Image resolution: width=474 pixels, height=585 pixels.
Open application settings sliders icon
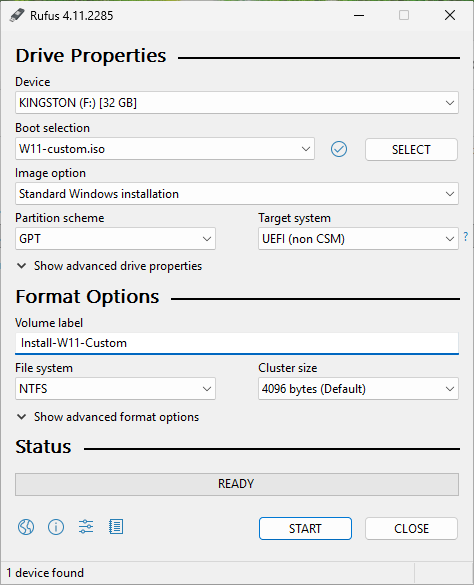click(86, 527)
